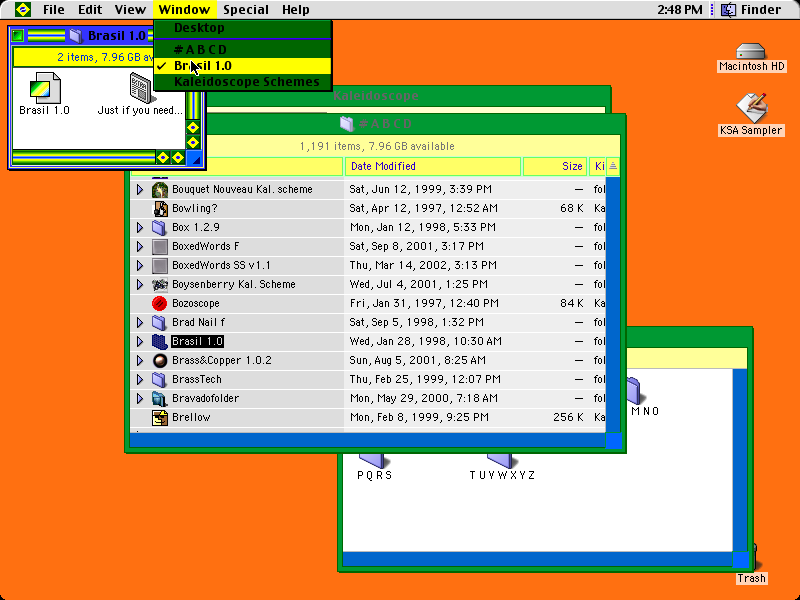Click the Bowling? file icon

click(160, 208)
